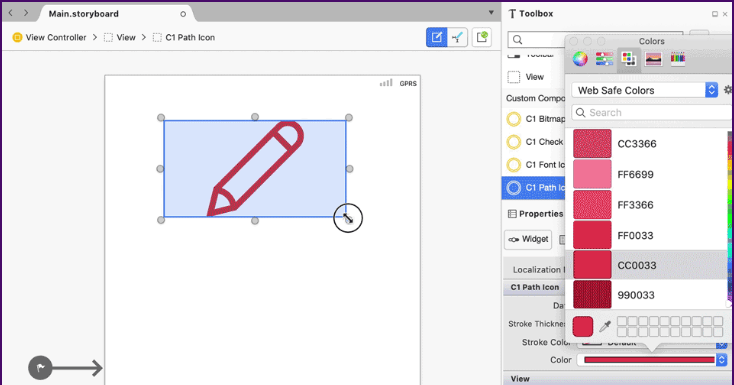The image size is (734, 385).
Task: Switch to the constraints mode button
Action: point(457,37)
